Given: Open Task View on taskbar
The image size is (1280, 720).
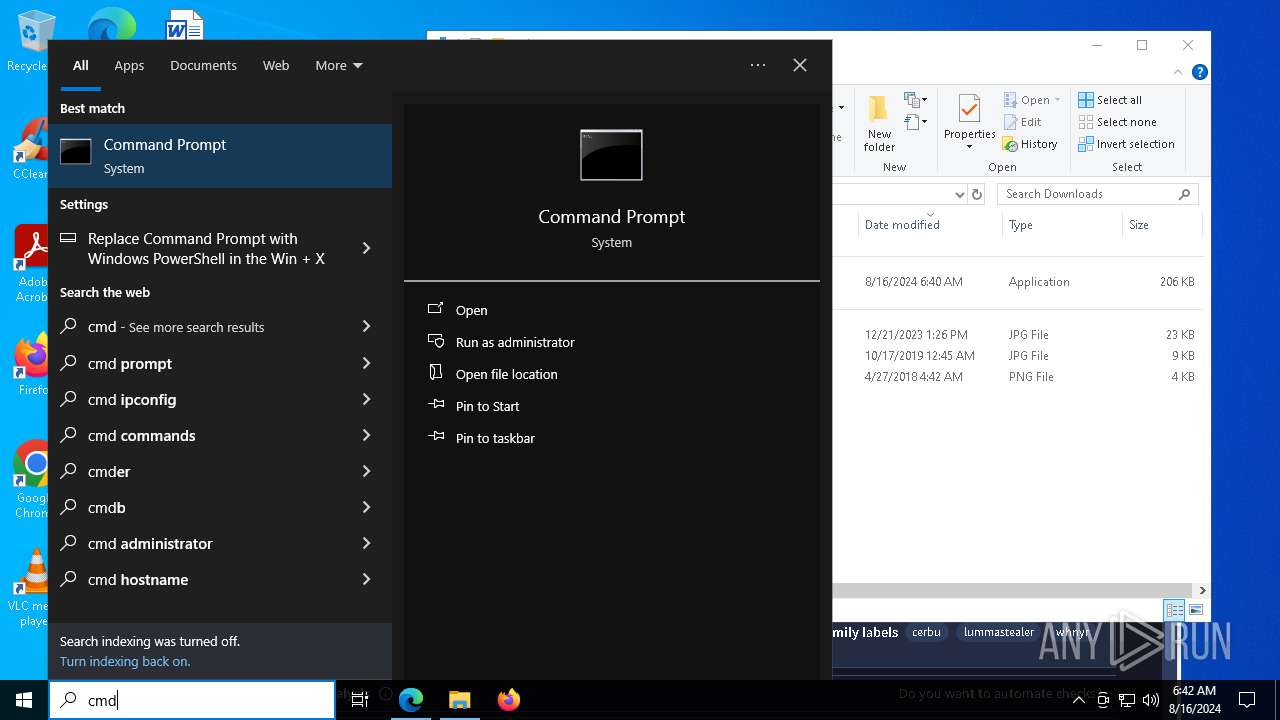Looking at the screenshot, I should coord(360,700).
